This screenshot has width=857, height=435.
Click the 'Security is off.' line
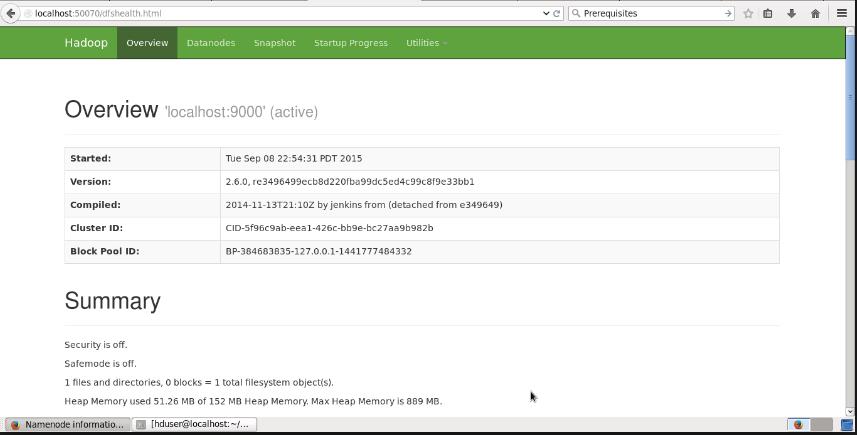96,345
